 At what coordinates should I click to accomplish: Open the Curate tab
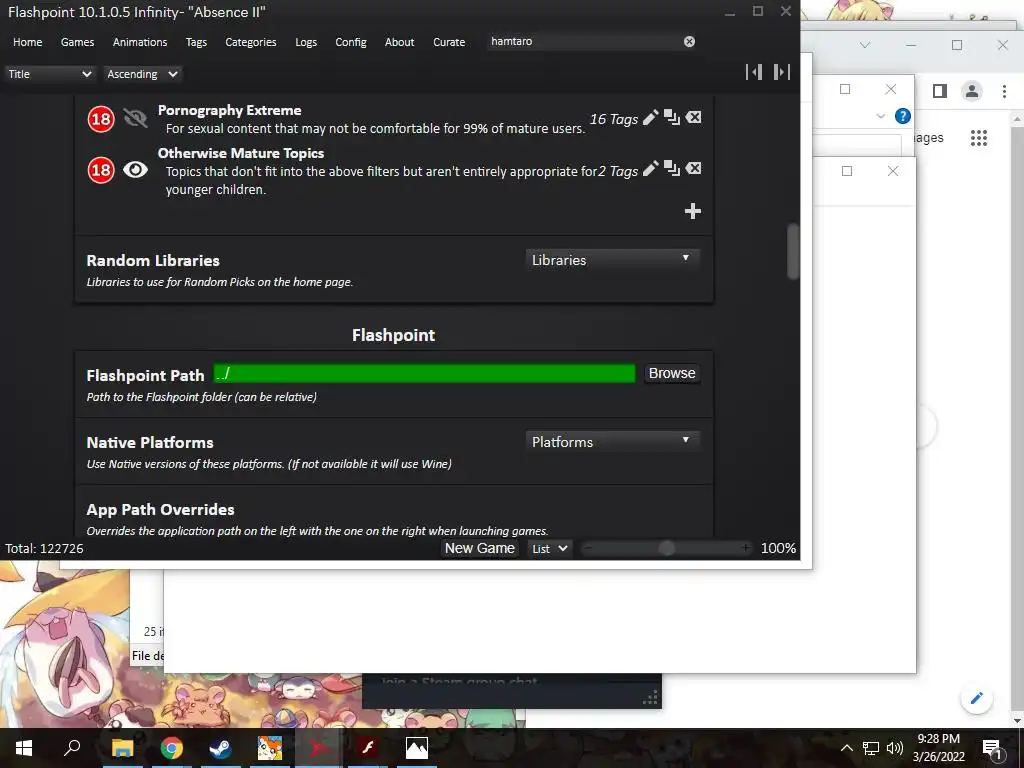(449, 42)
